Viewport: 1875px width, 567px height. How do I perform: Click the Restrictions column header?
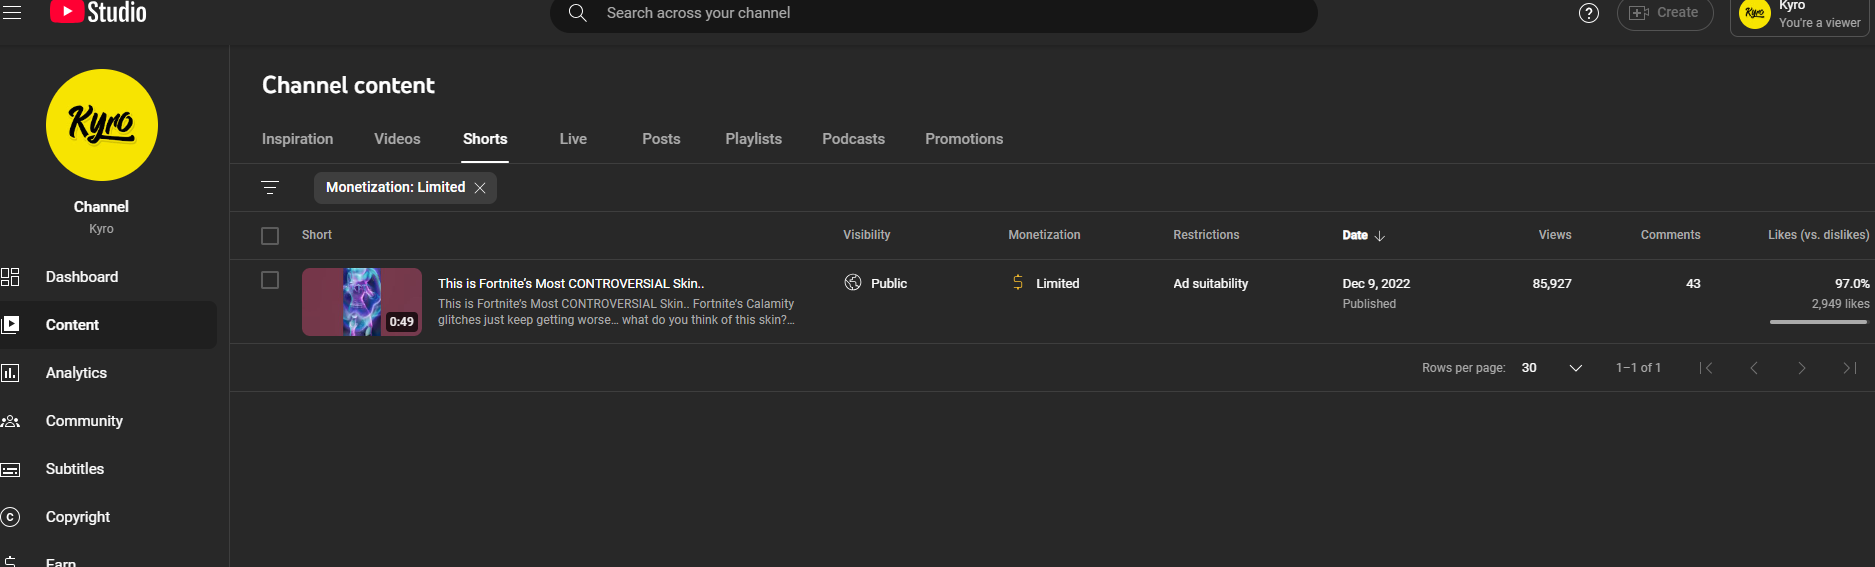coord(1206,235)
